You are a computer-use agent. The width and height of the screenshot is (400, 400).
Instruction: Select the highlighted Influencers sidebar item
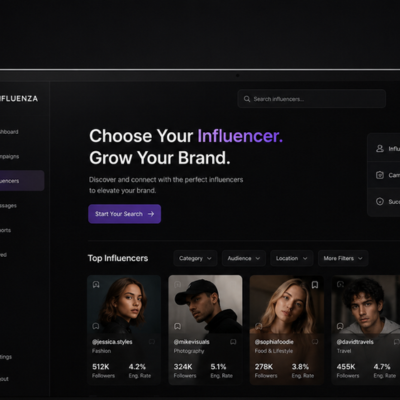point(21,181)
